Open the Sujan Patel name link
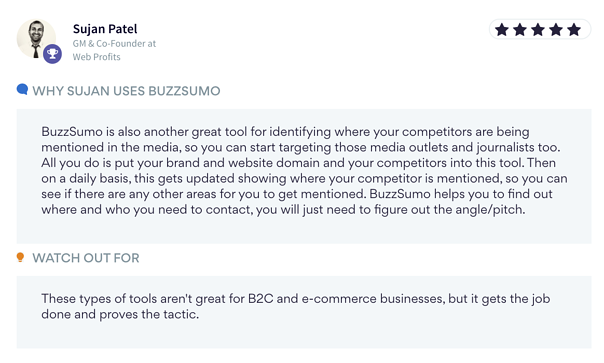This screenshot has width=604, height=363. tap(105, 29)
